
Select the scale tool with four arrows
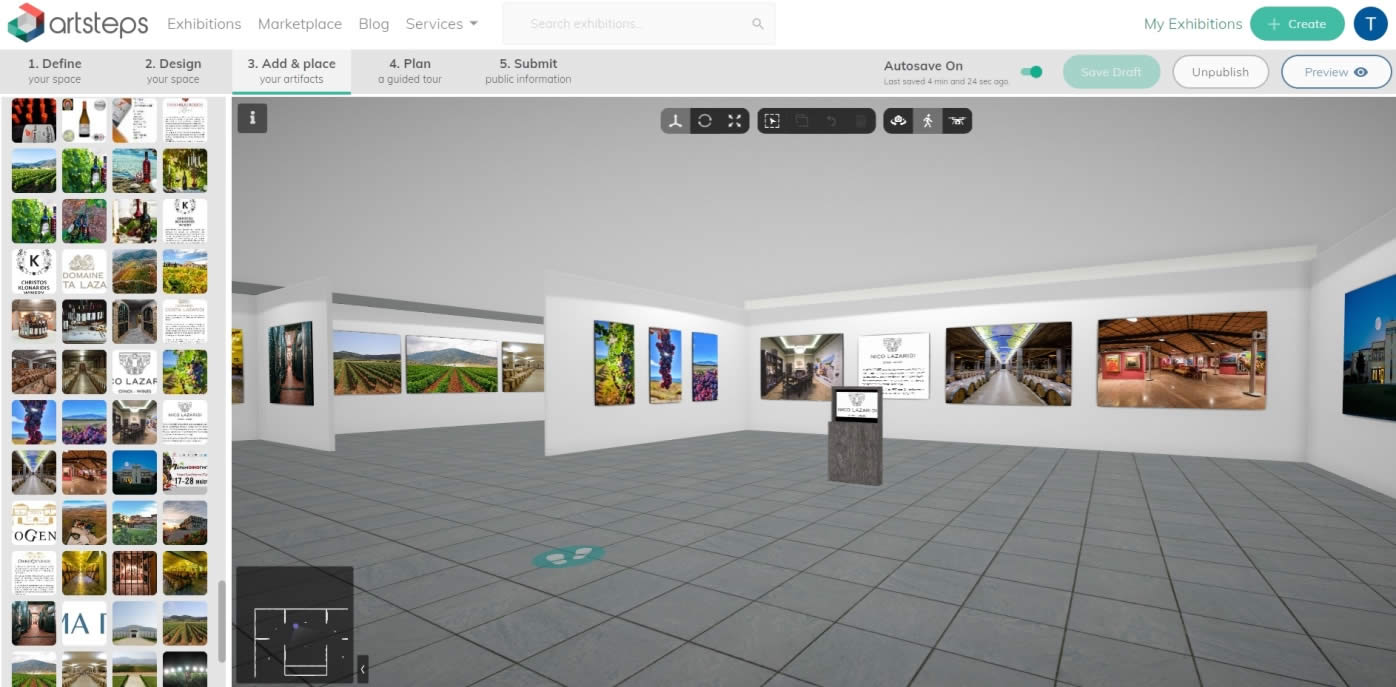coord(735,121)
